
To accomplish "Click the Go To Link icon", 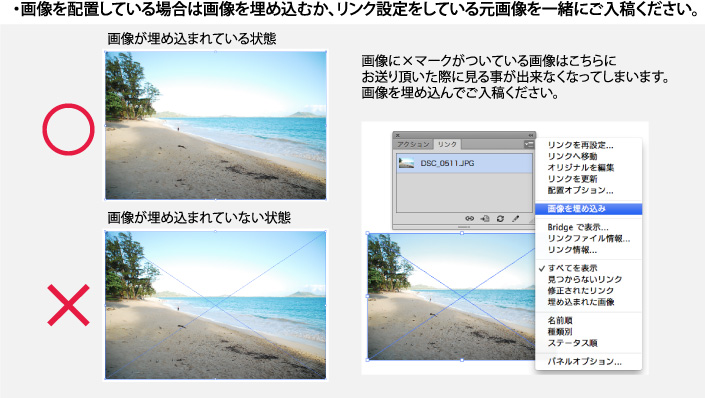I will (x=485, y=219).
